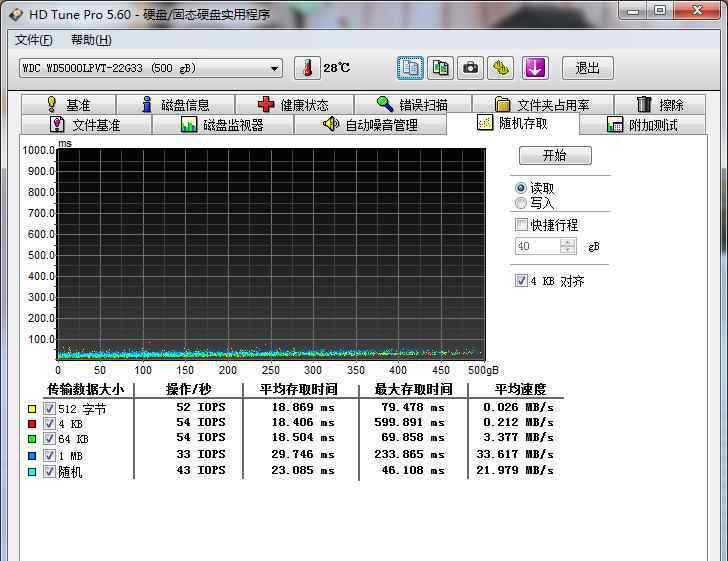Uncheck the 4 KB transfer size row
Viewport: 728px width, 561px height.
point(49,424)
